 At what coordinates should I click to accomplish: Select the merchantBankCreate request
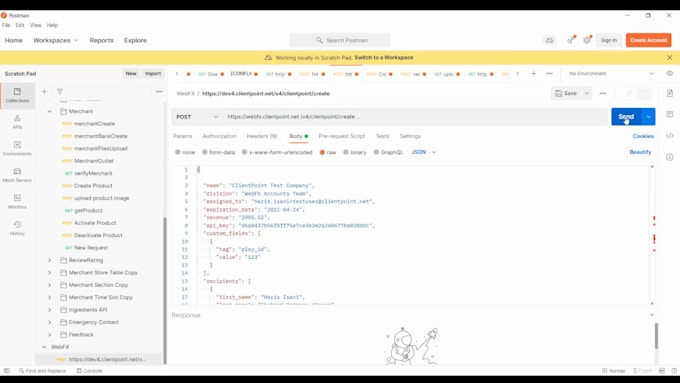click(101, 136)
